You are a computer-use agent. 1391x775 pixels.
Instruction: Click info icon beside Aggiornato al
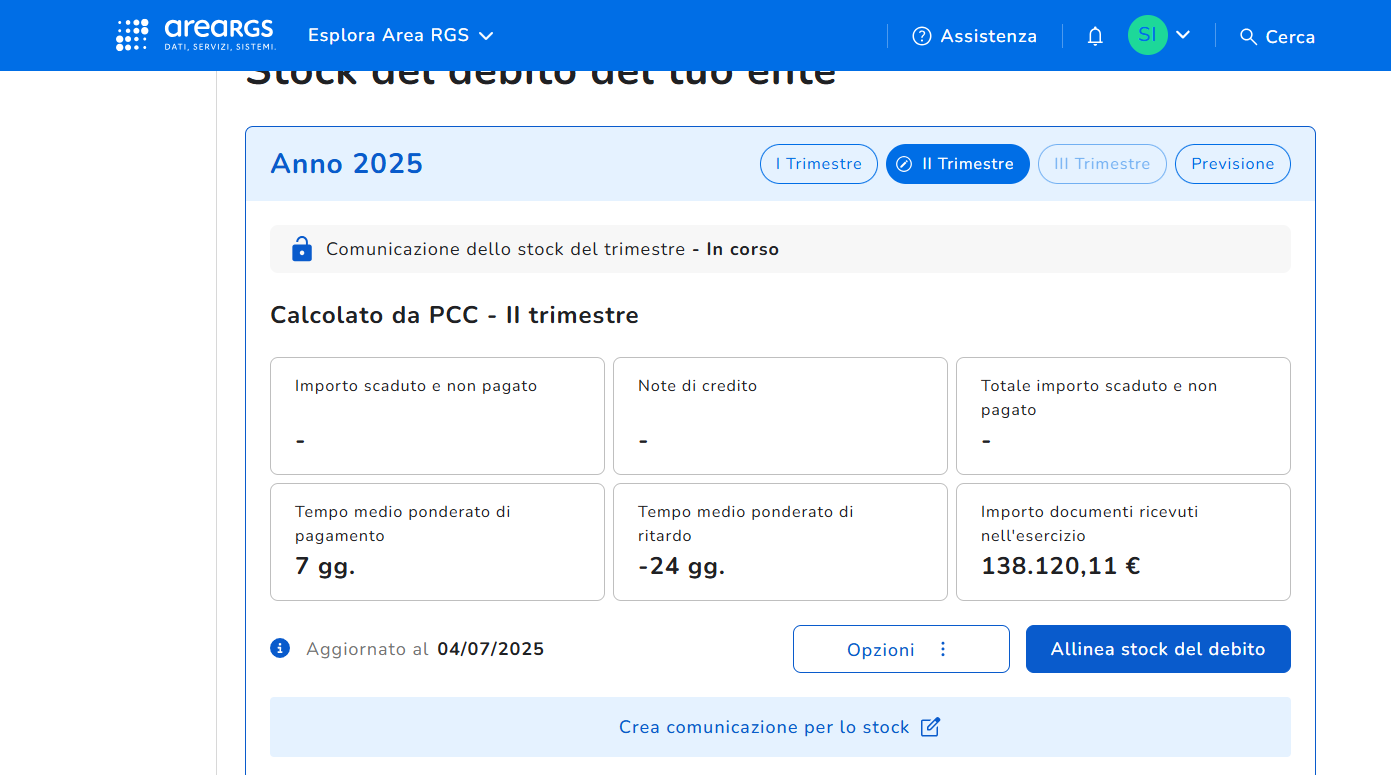click(x=280, y=648)
